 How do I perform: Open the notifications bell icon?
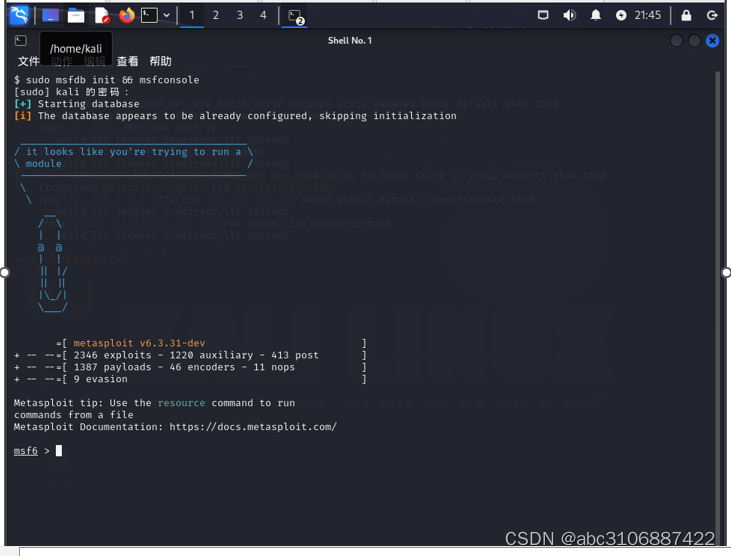click(x=595, y=15)
